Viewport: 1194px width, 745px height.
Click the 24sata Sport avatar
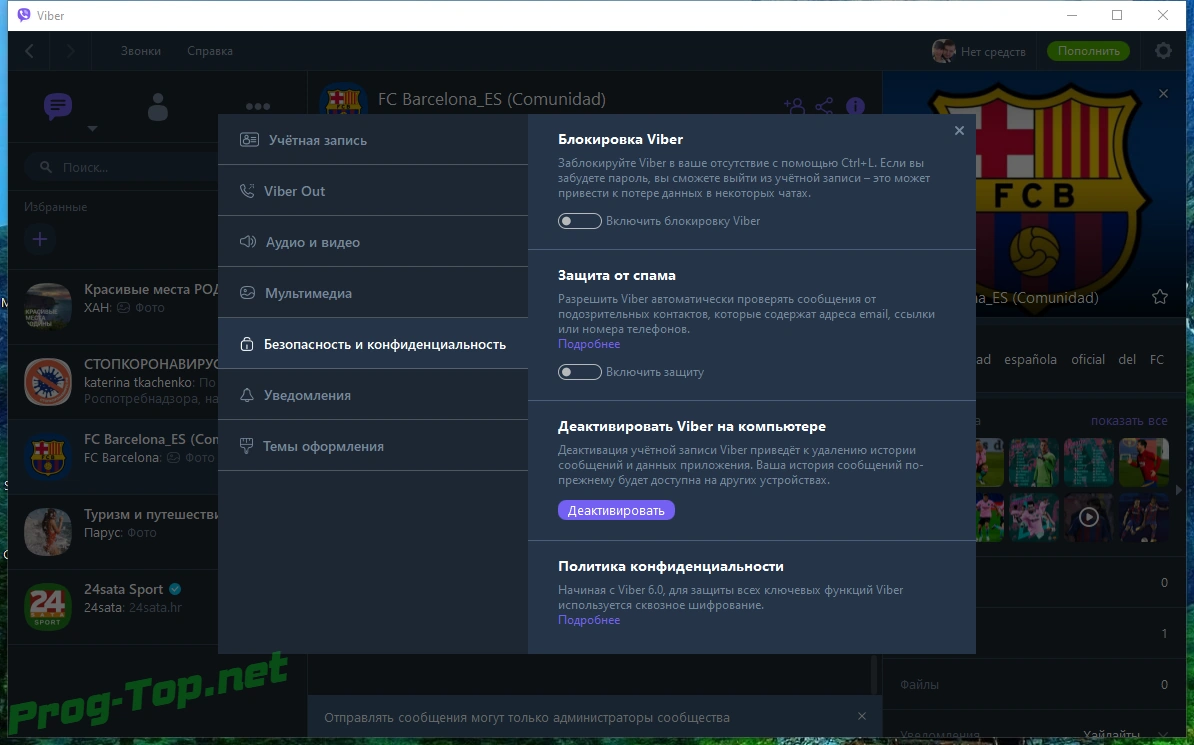48,607
